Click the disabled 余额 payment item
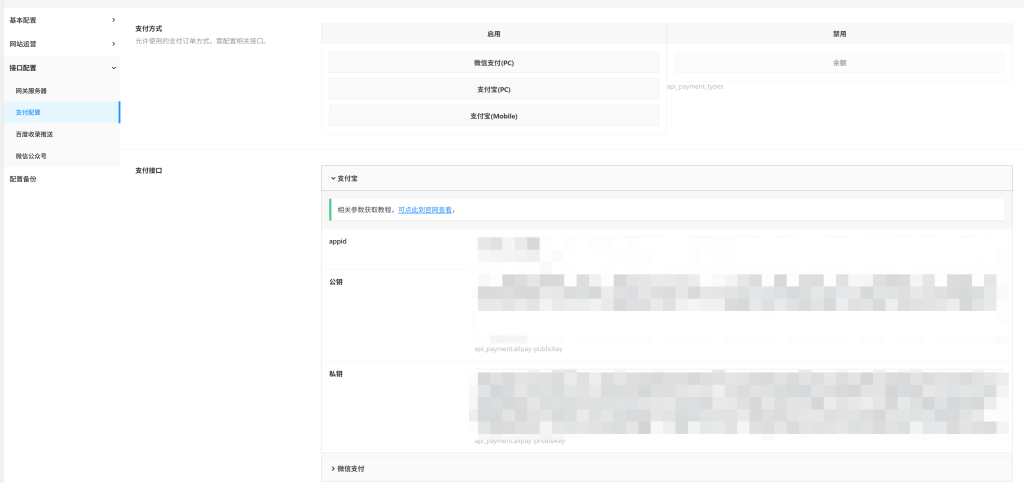The image size is (1024, 483). (x=839, y=63)
